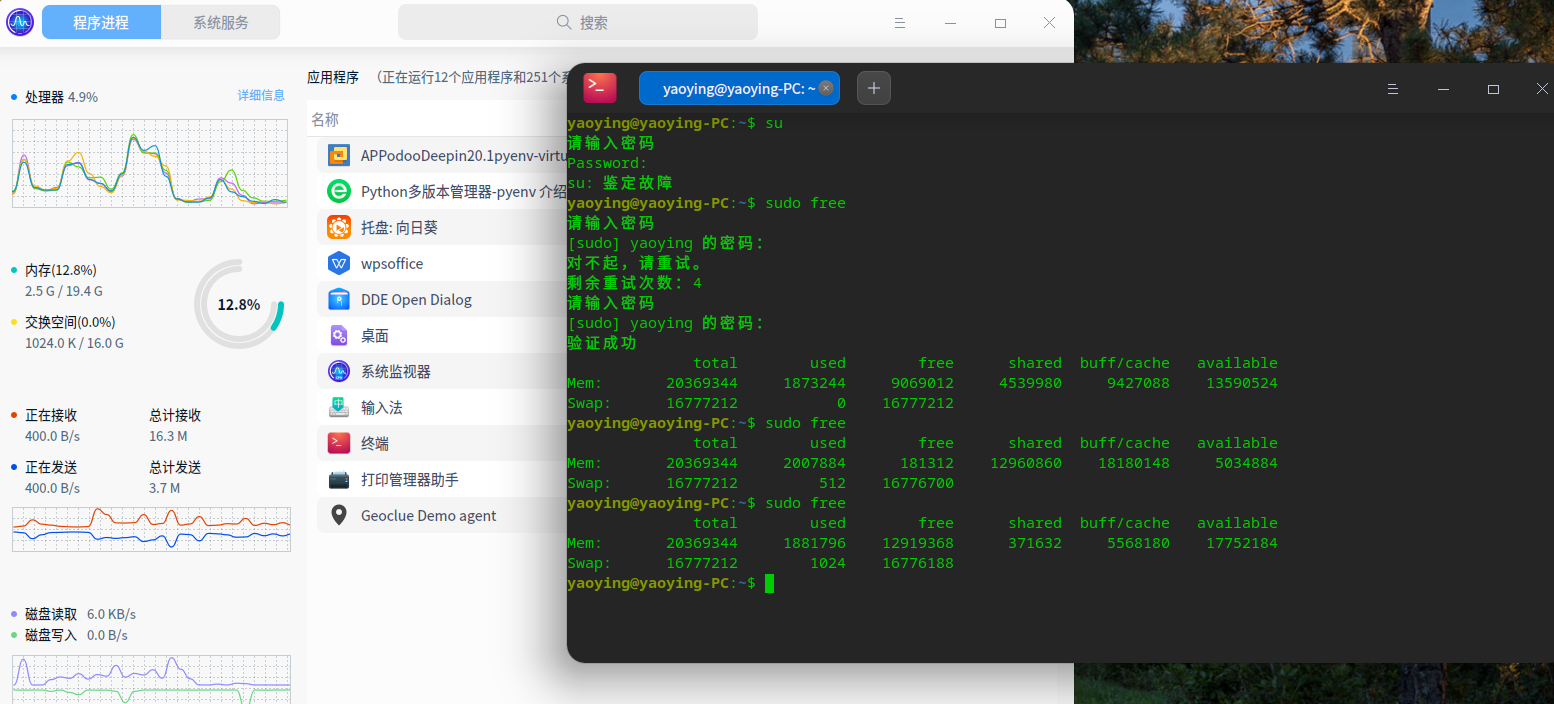Click the 总计接收 label
The image size is (1554, 704).
point(175,415)
